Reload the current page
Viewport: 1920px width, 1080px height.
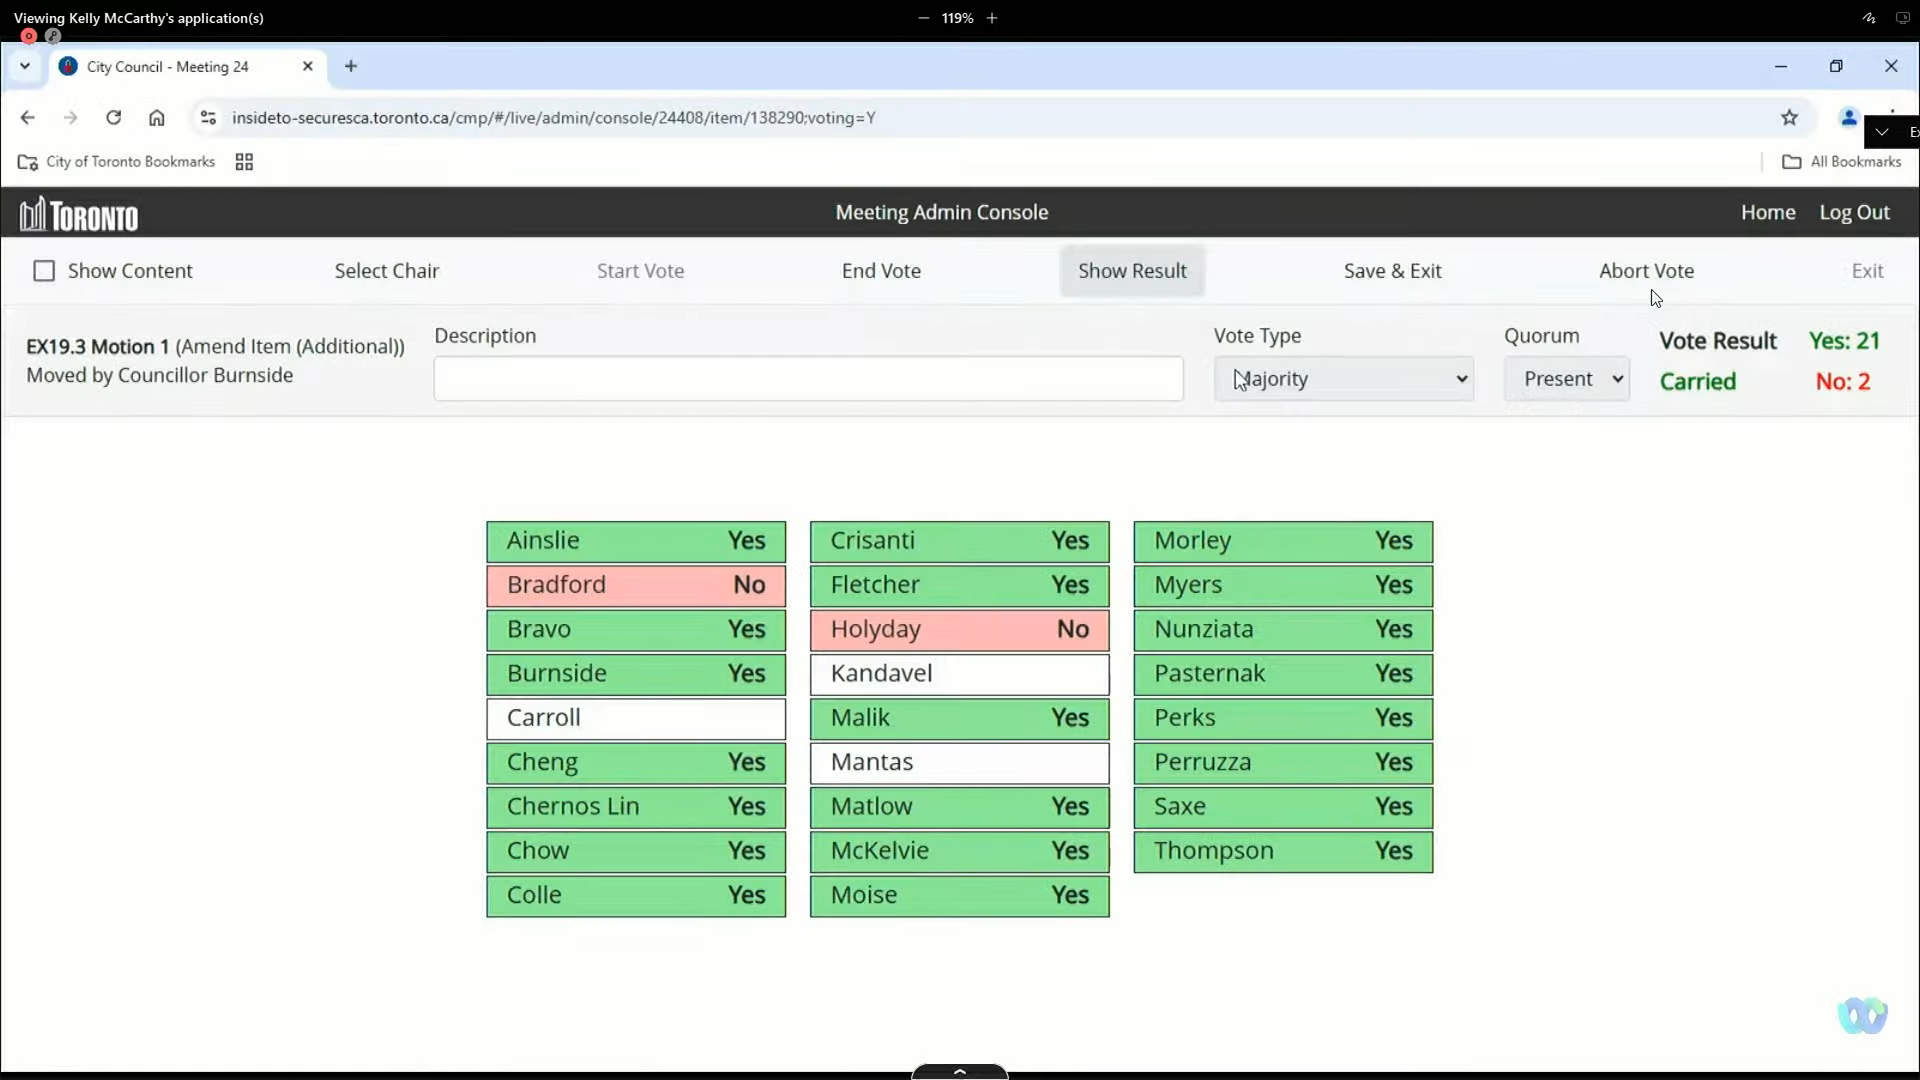pyautogui.click(x=113, y=118)
